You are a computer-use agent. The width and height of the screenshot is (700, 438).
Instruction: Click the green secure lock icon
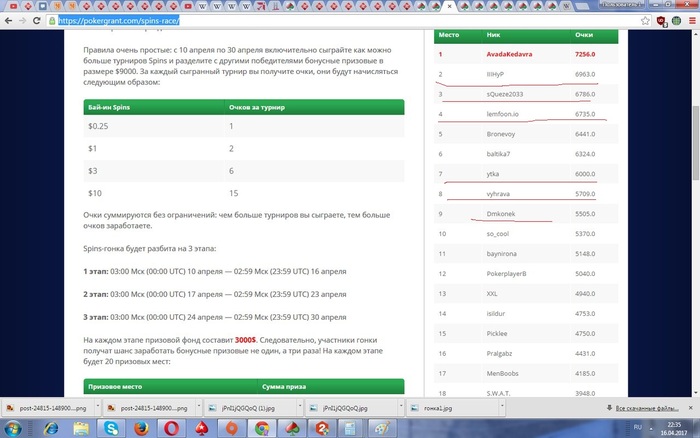(x=52, y=21)
